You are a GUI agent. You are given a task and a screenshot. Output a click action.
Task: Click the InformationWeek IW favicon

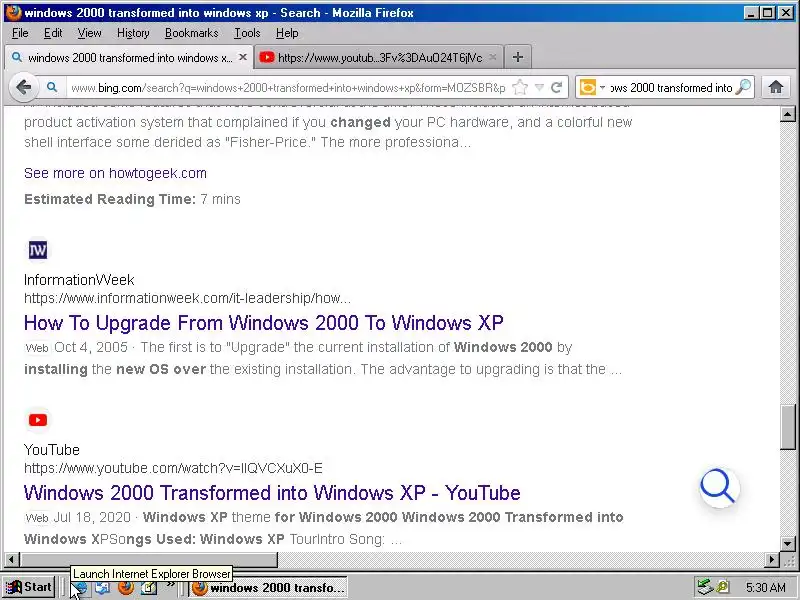[38, 250]
